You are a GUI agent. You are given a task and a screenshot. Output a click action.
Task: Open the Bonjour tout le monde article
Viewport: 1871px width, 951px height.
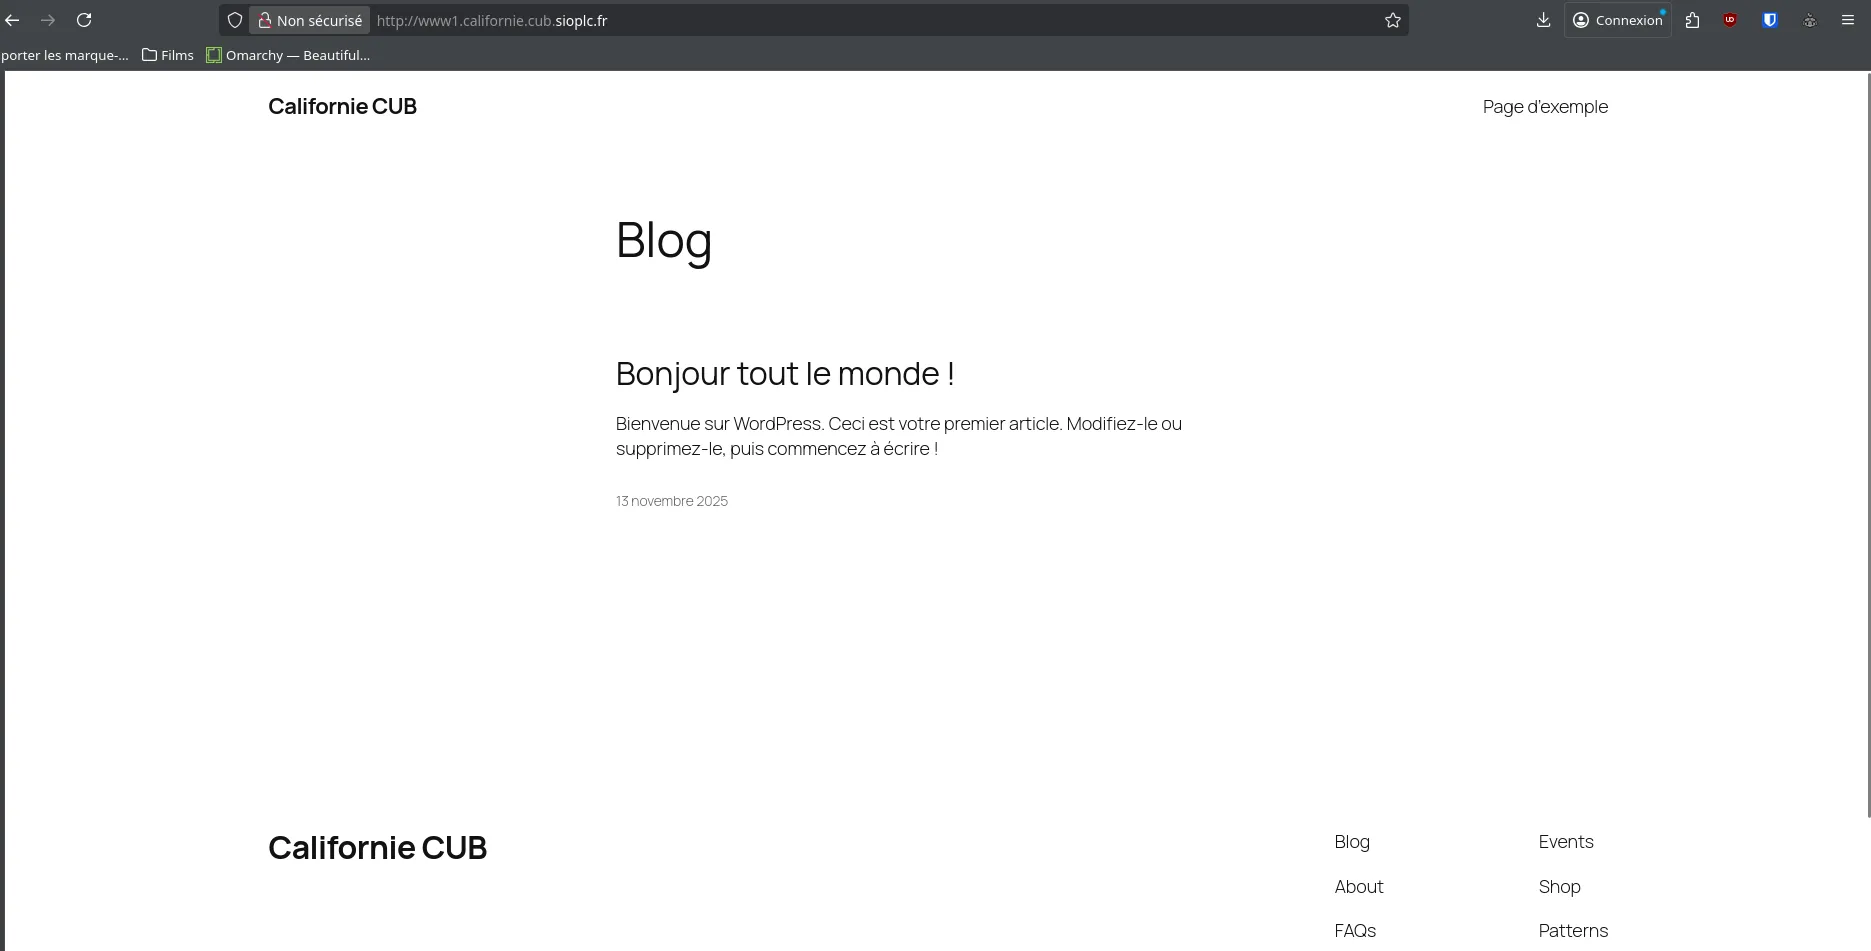pos(784,374)
